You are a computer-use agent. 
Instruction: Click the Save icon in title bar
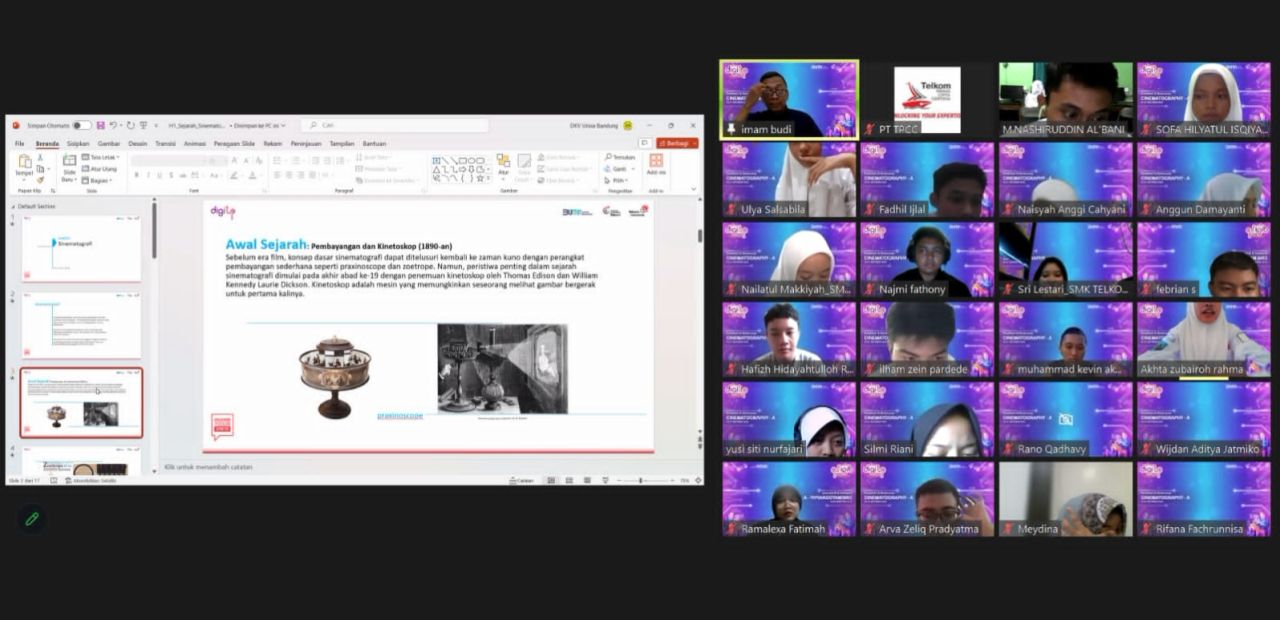click(100, 125)
